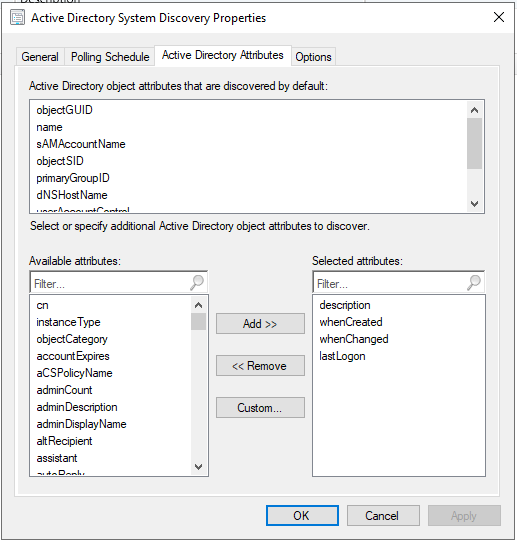Screen dimensions: 517x542
Task: Select adminDisplayName in Available attributes
Action: (x=81, y=424)
